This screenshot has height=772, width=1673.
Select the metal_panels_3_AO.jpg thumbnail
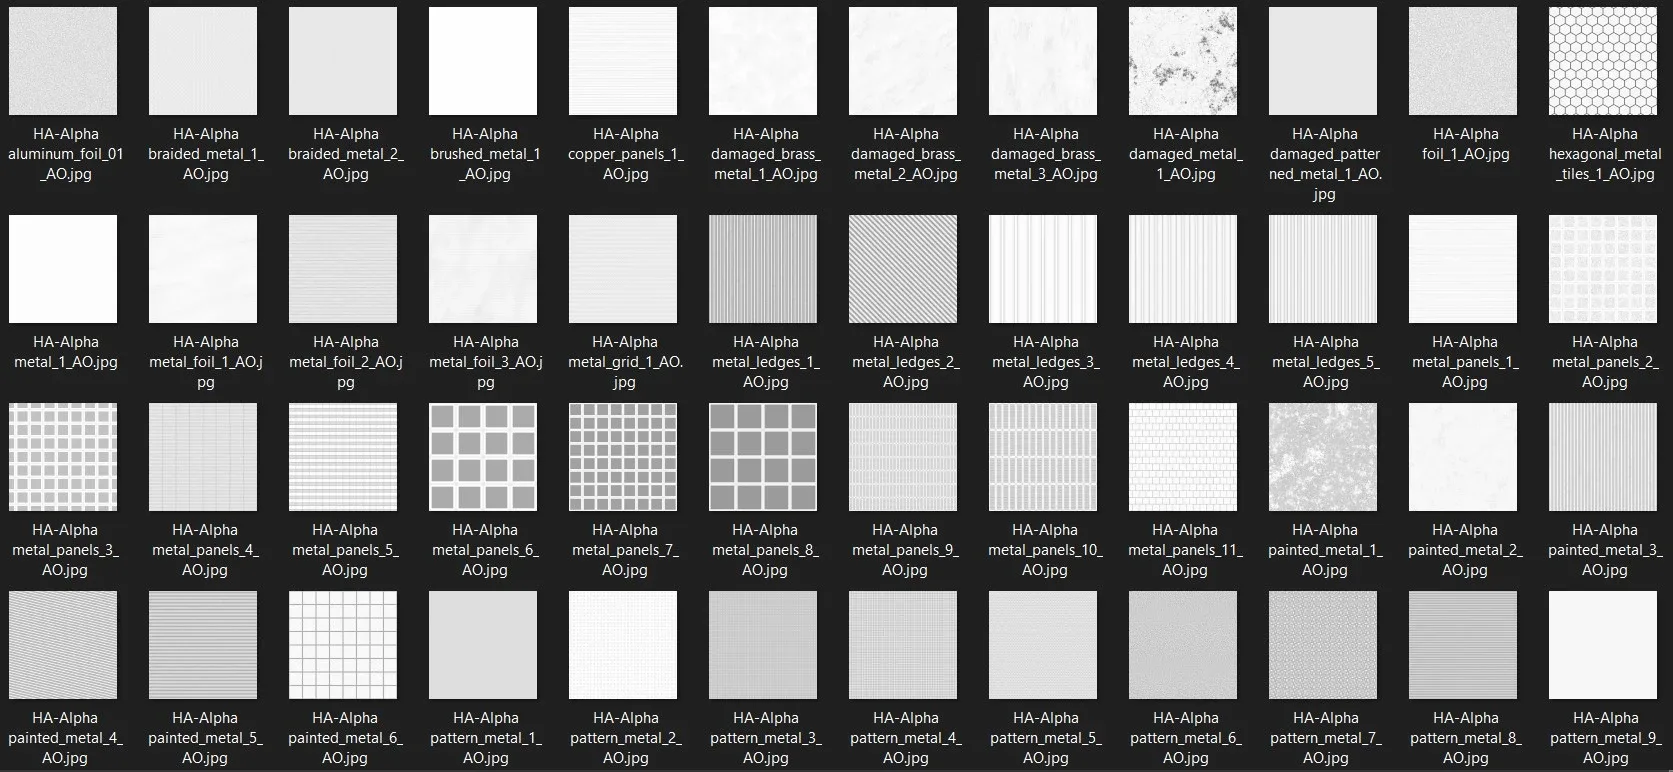tap(63, 457)
